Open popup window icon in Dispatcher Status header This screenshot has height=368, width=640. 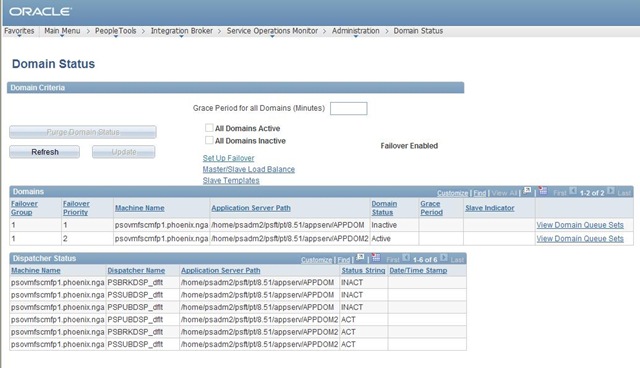click(x=360, y=257)
